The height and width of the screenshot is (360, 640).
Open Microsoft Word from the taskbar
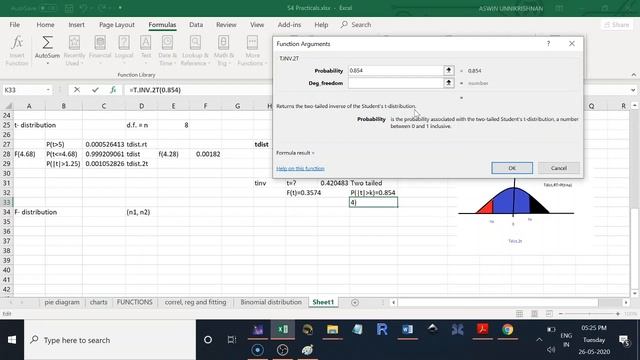point(407,330)
